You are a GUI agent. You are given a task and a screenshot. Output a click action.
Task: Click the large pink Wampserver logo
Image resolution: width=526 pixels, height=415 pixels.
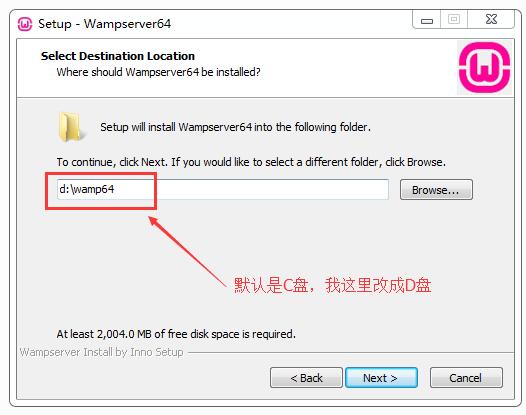(x=484, y=67)
